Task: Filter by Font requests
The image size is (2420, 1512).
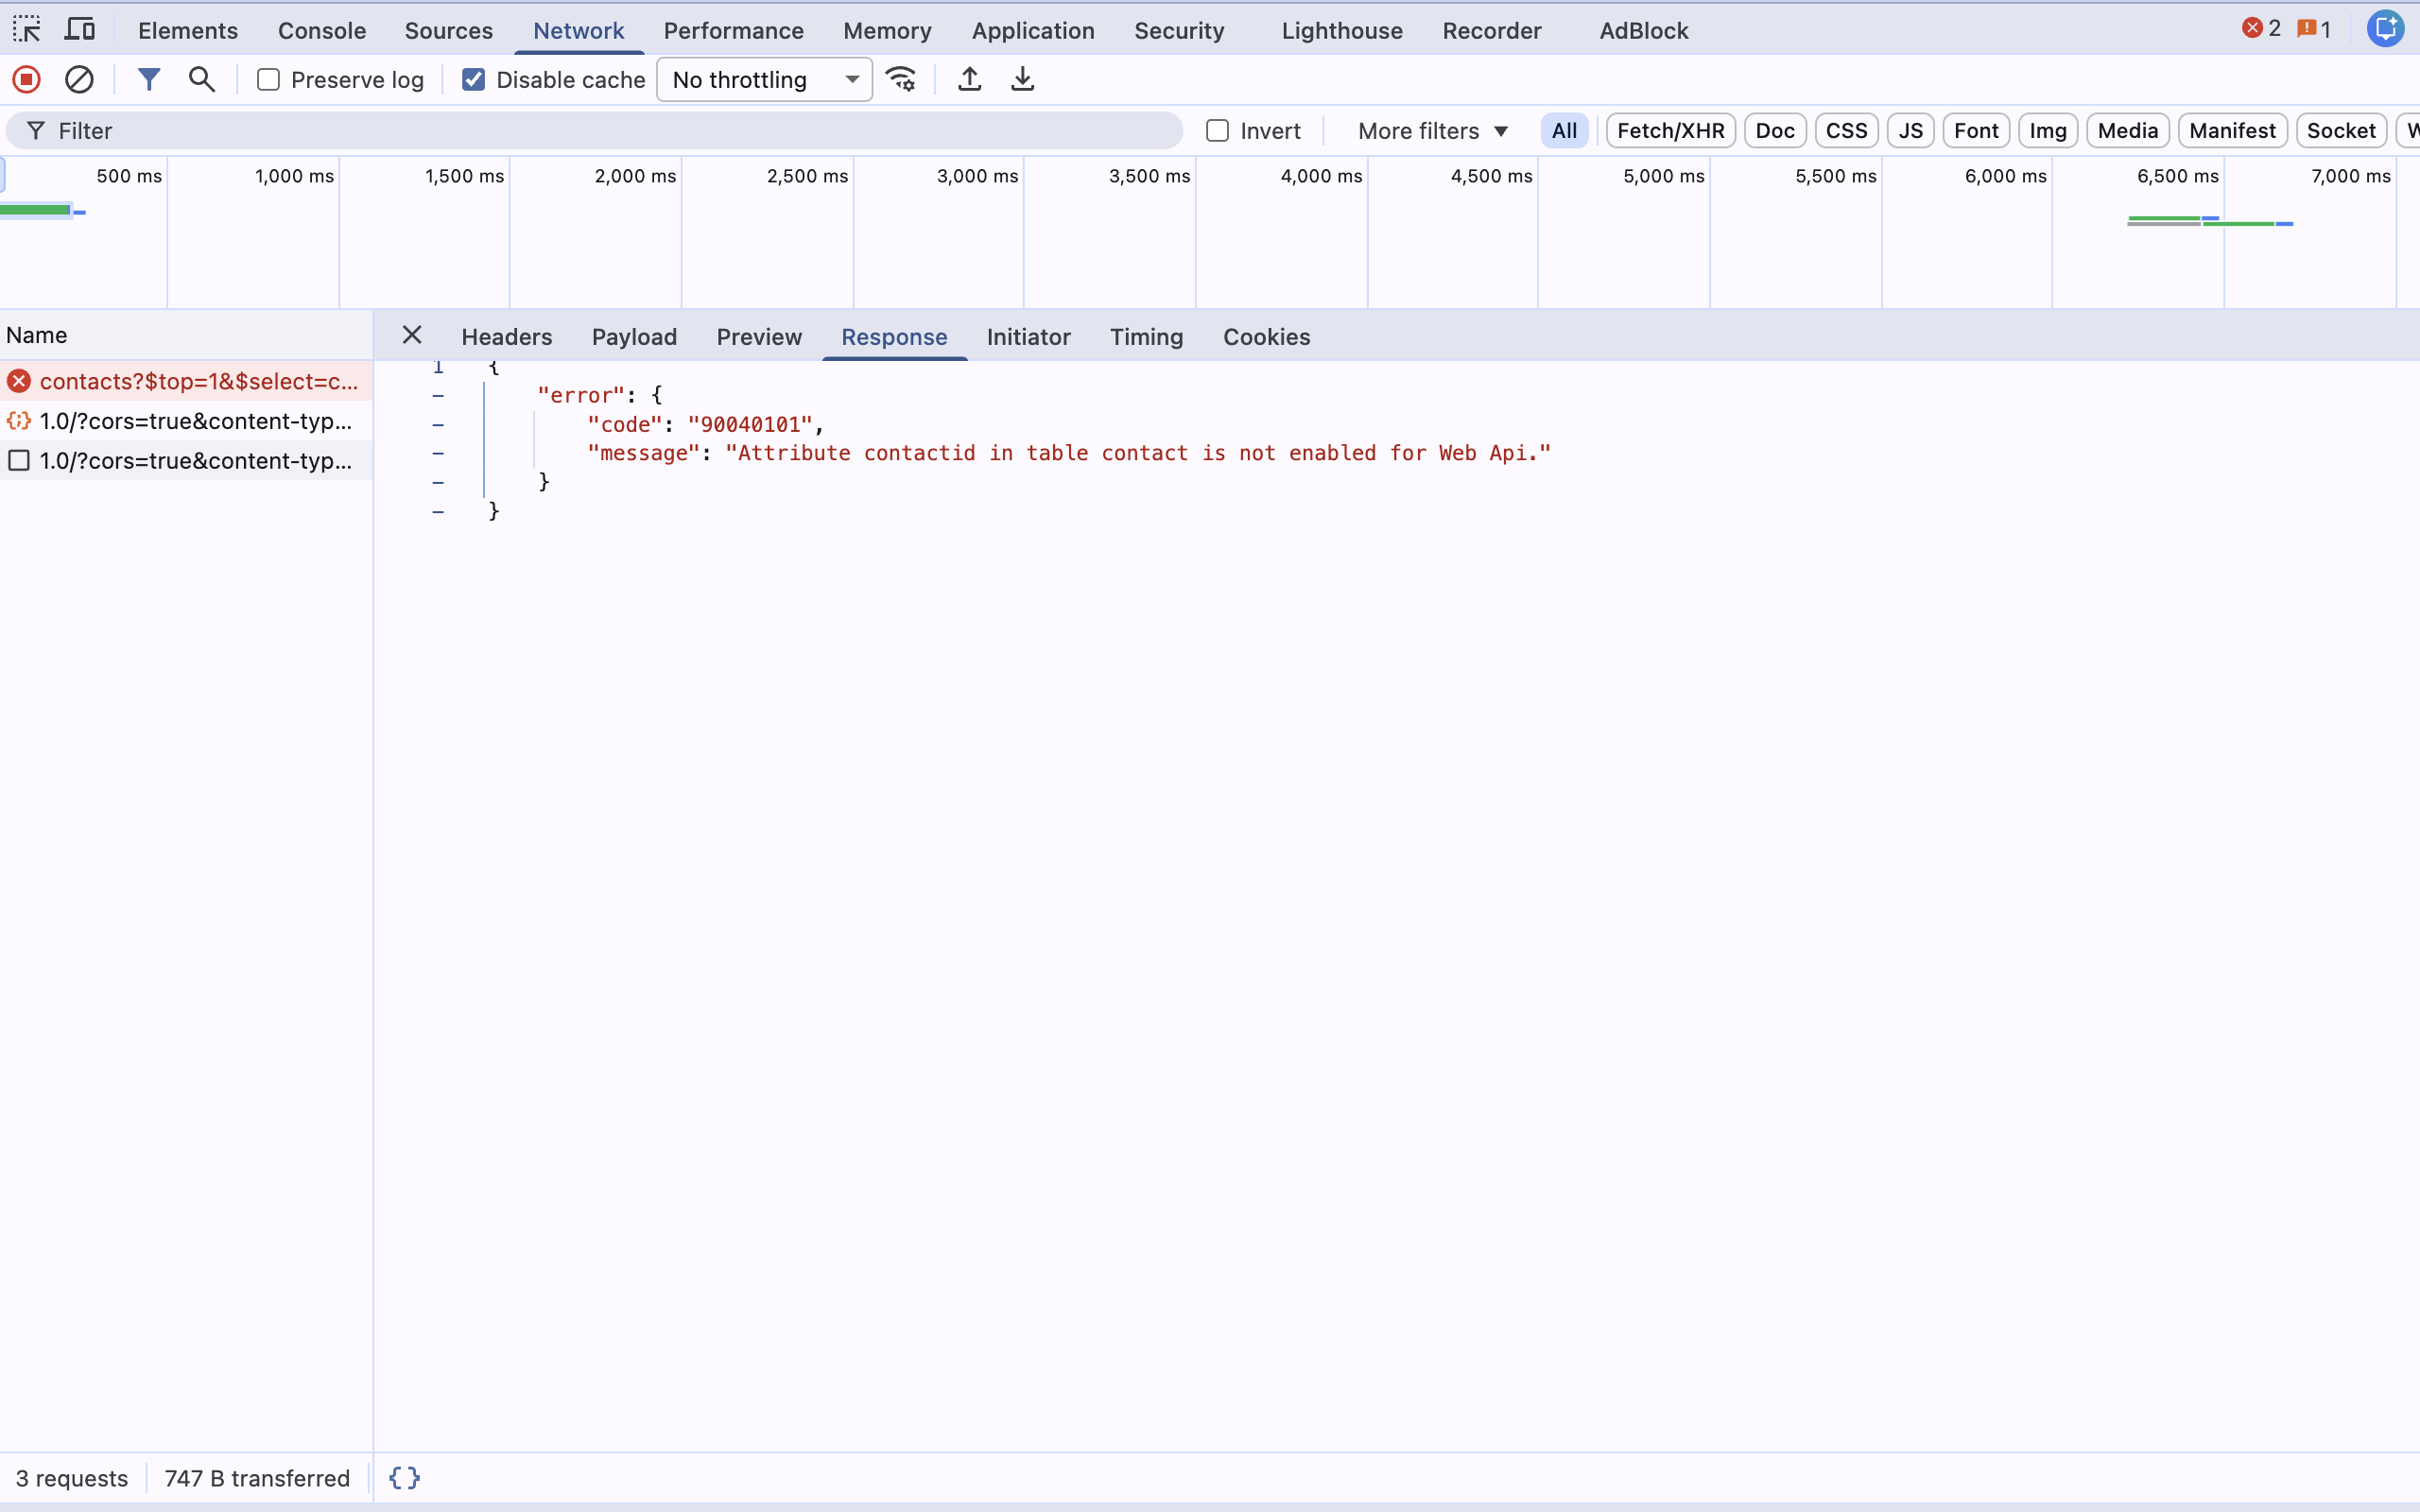Action: (x=1976, y=131)
